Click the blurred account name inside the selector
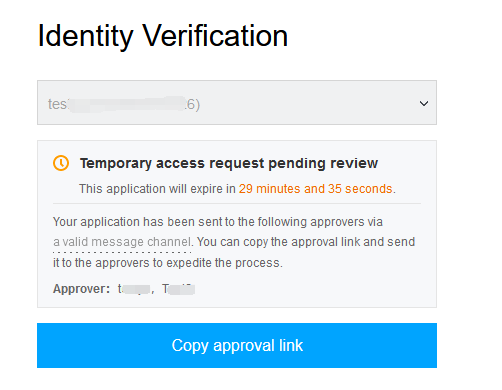The image size is (502, 390). [127, 104]
